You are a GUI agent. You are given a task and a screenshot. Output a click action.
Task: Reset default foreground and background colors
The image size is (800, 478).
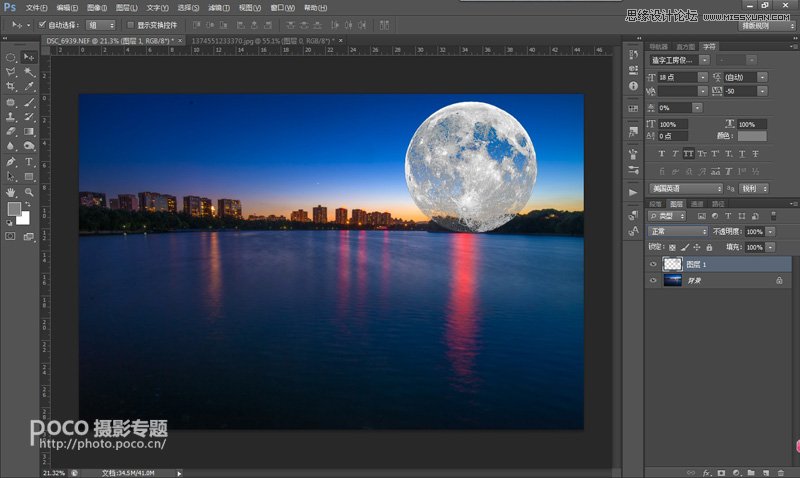(x=9, y=222)
